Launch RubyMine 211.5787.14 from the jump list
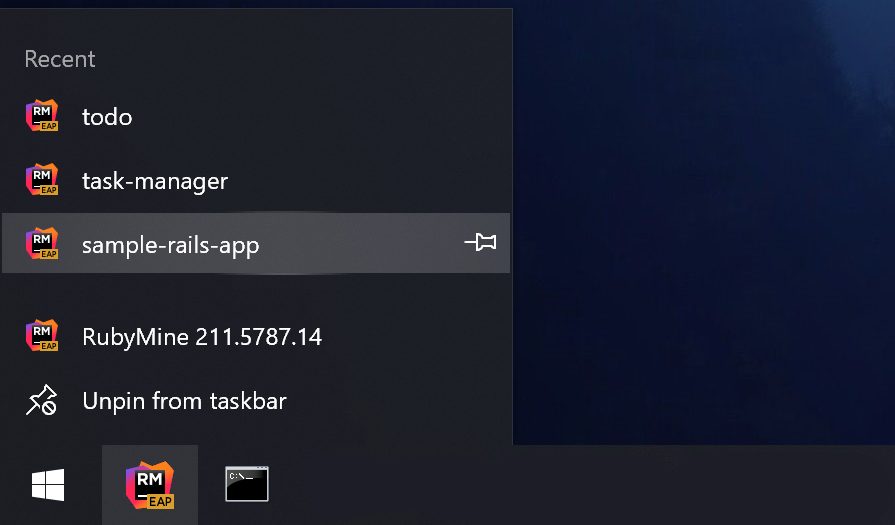 (x=256, y=336)
